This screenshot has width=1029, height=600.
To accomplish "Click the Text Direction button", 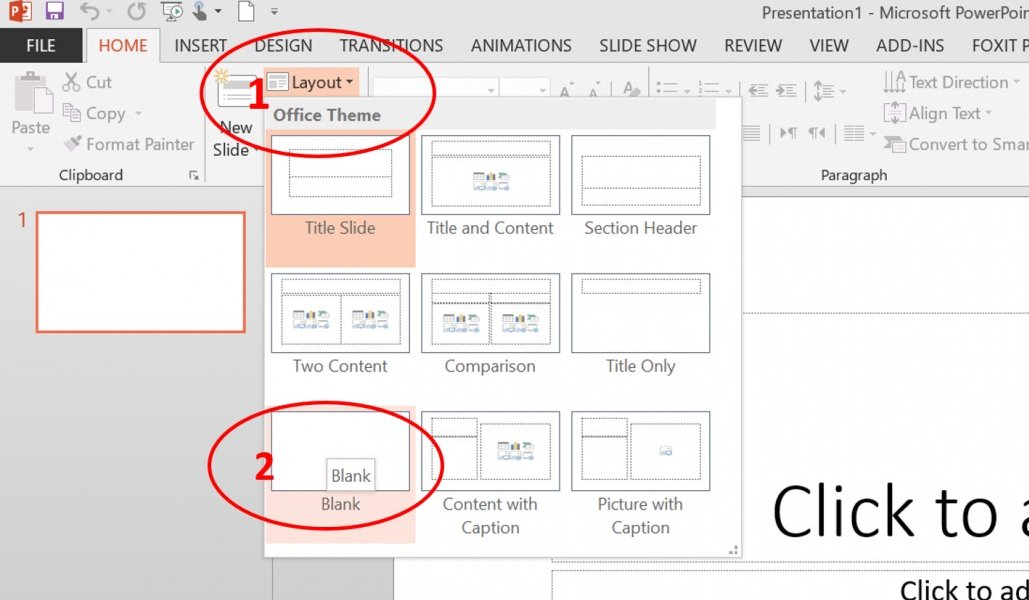I will click(950, 82).
